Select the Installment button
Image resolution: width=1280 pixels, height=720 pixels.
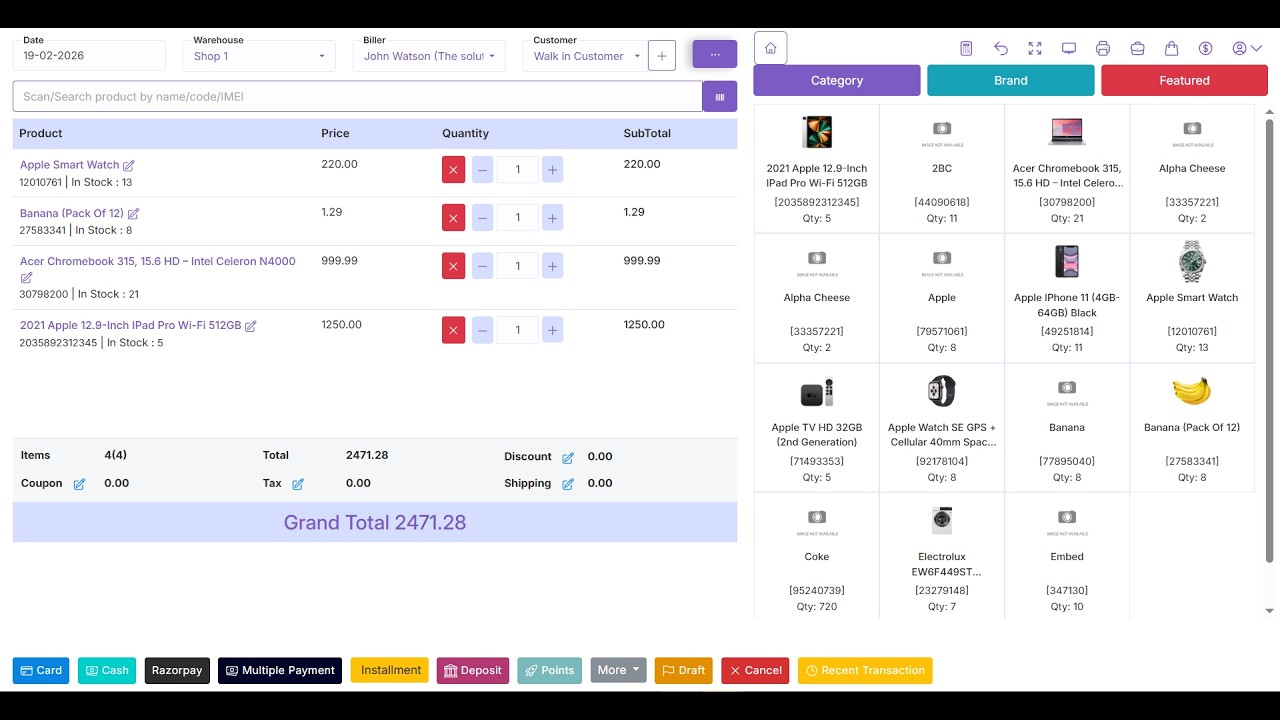[x=390, y=670]
